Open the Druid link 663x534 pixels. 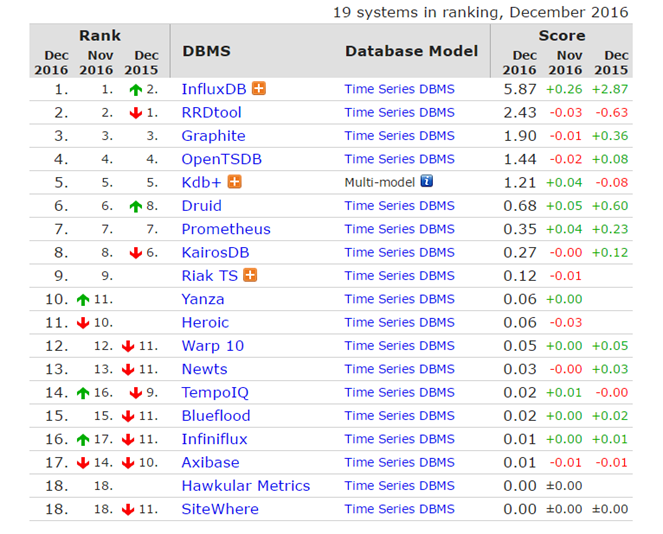tap(202, 206)
